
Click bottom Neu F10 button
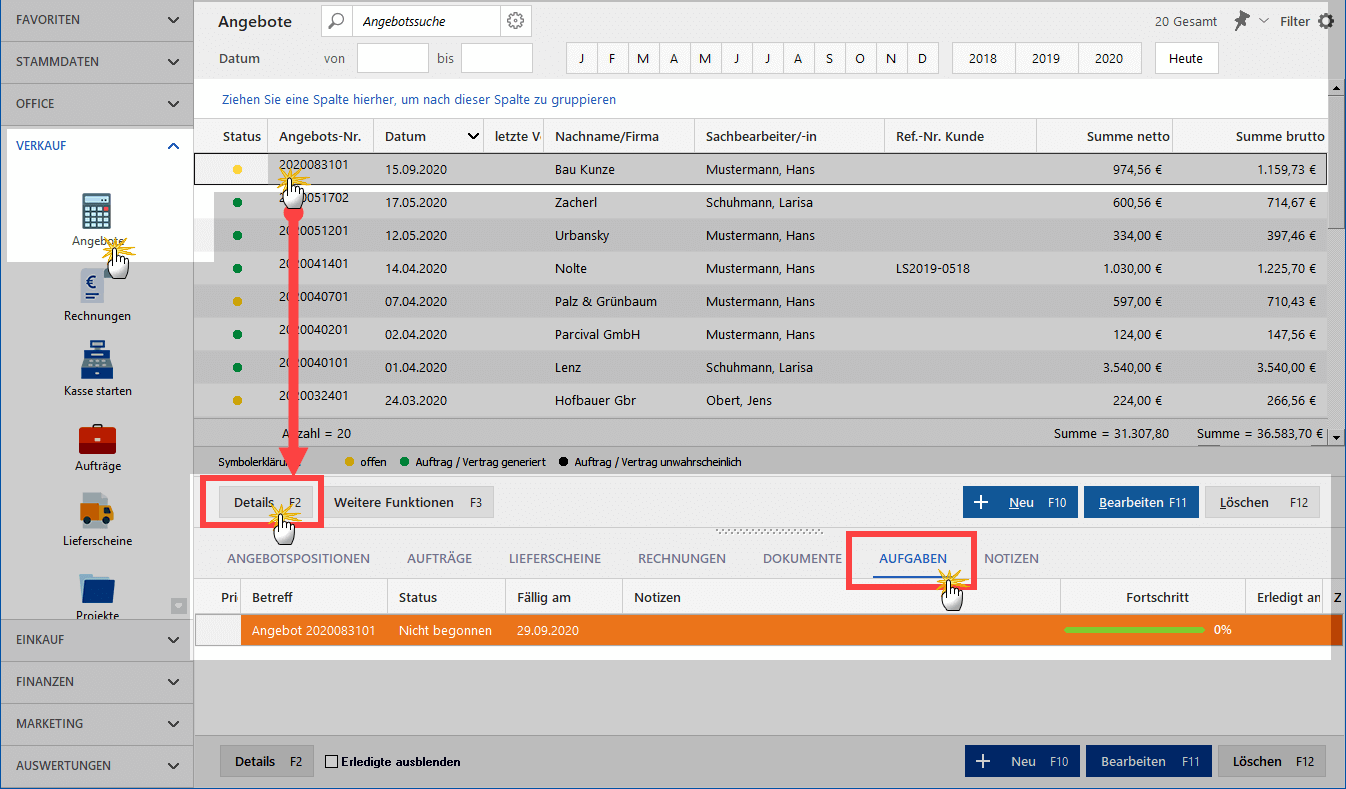point(1022,761)
